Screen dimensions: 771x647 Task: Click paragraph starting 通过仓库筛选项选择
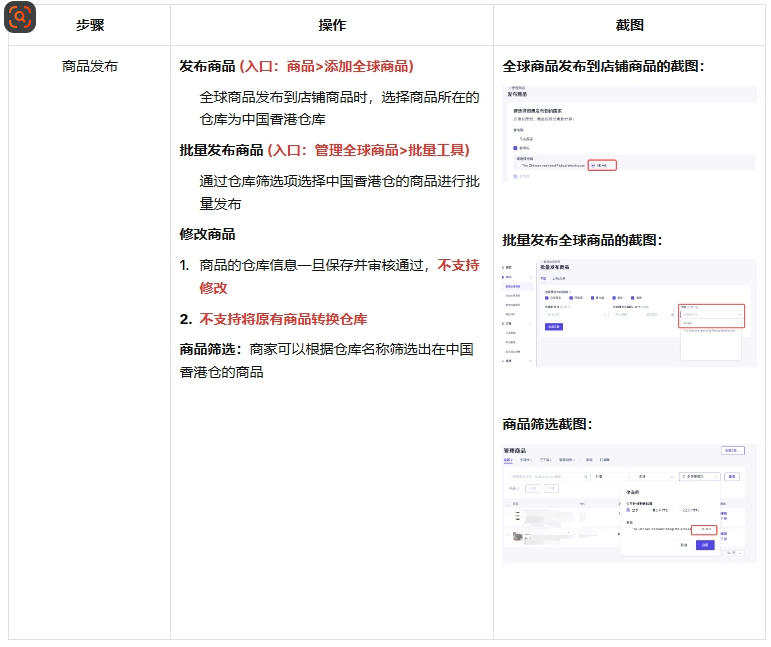coord(339,192)
